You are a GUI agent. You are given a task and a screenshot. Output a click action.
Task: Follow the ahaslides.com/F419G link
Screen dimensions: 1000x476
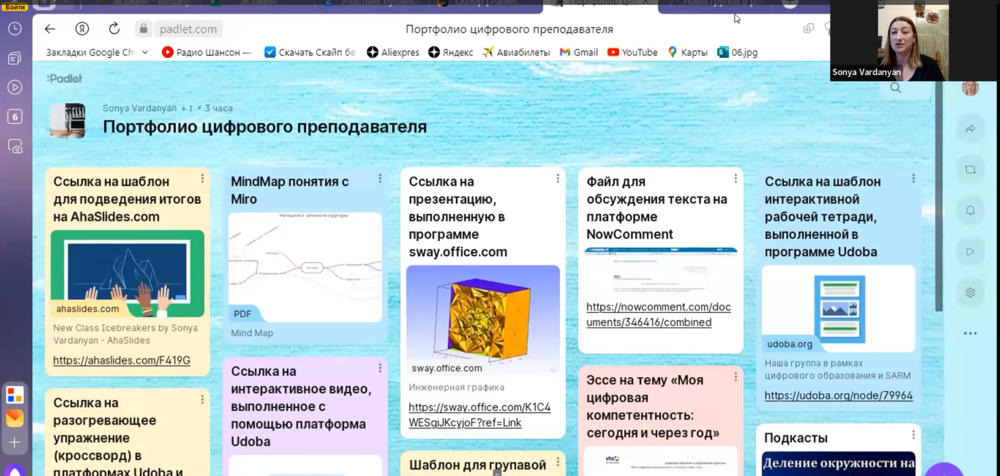click(121, 360)
